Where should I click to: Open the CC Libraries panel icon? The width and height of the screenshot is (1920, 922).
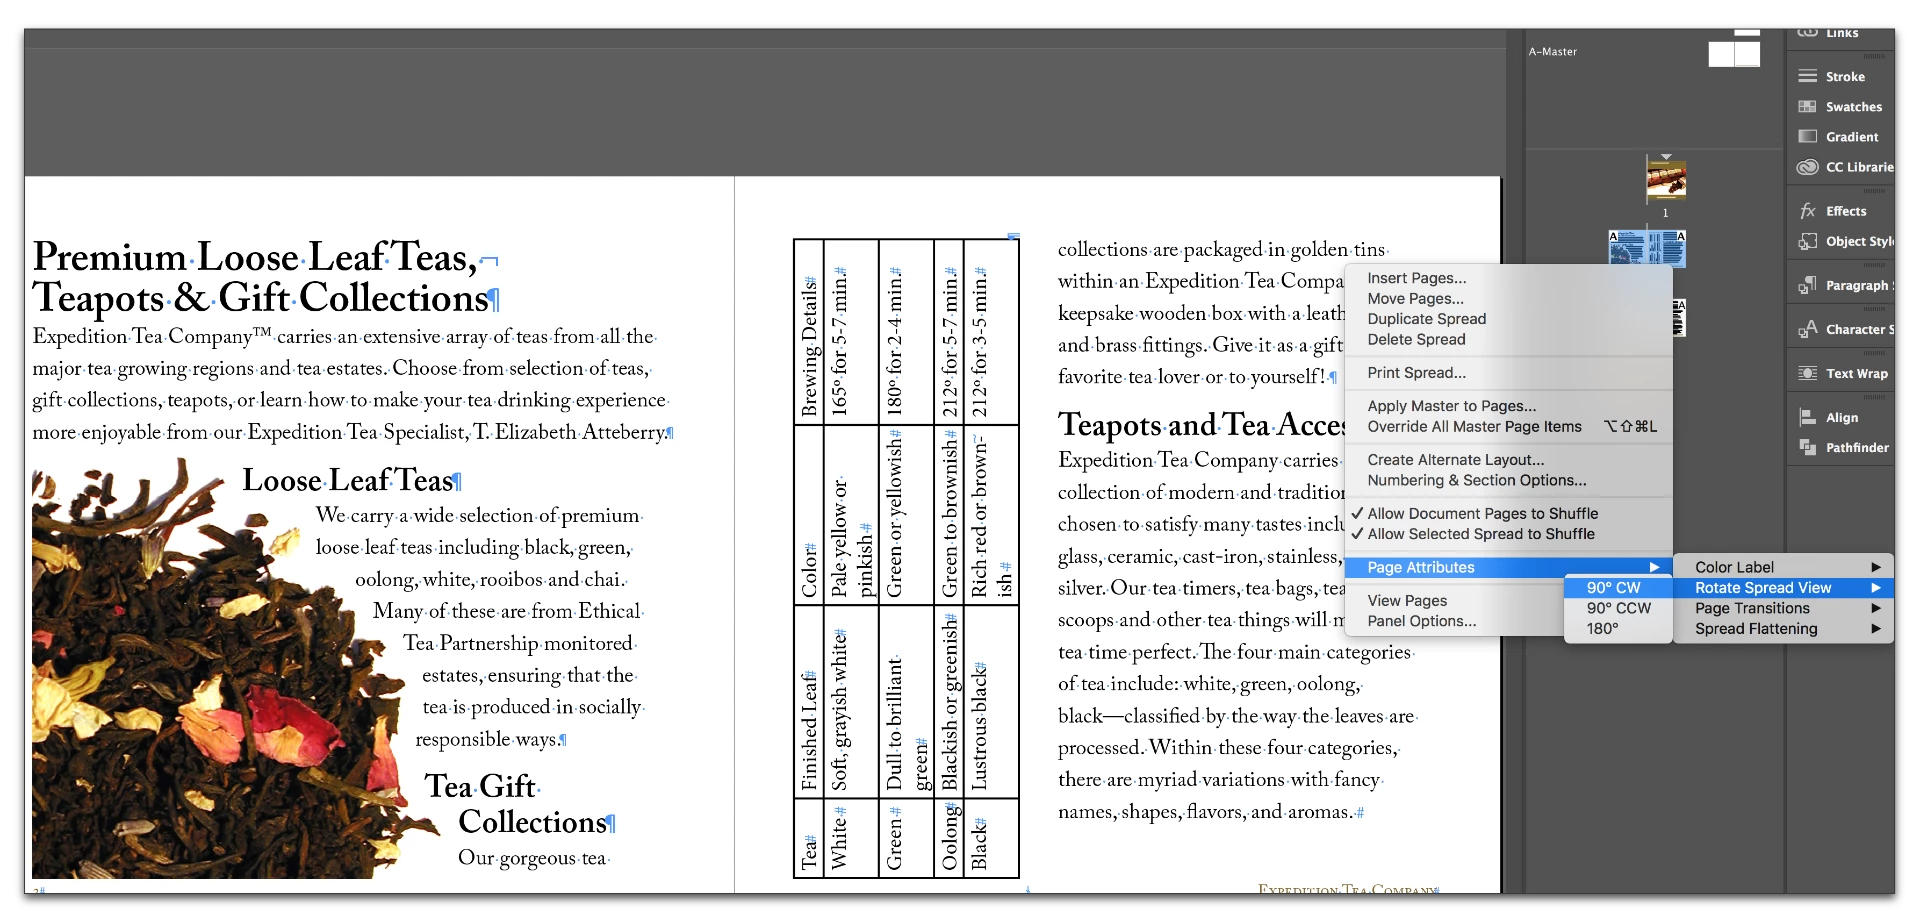point(1807,167)
